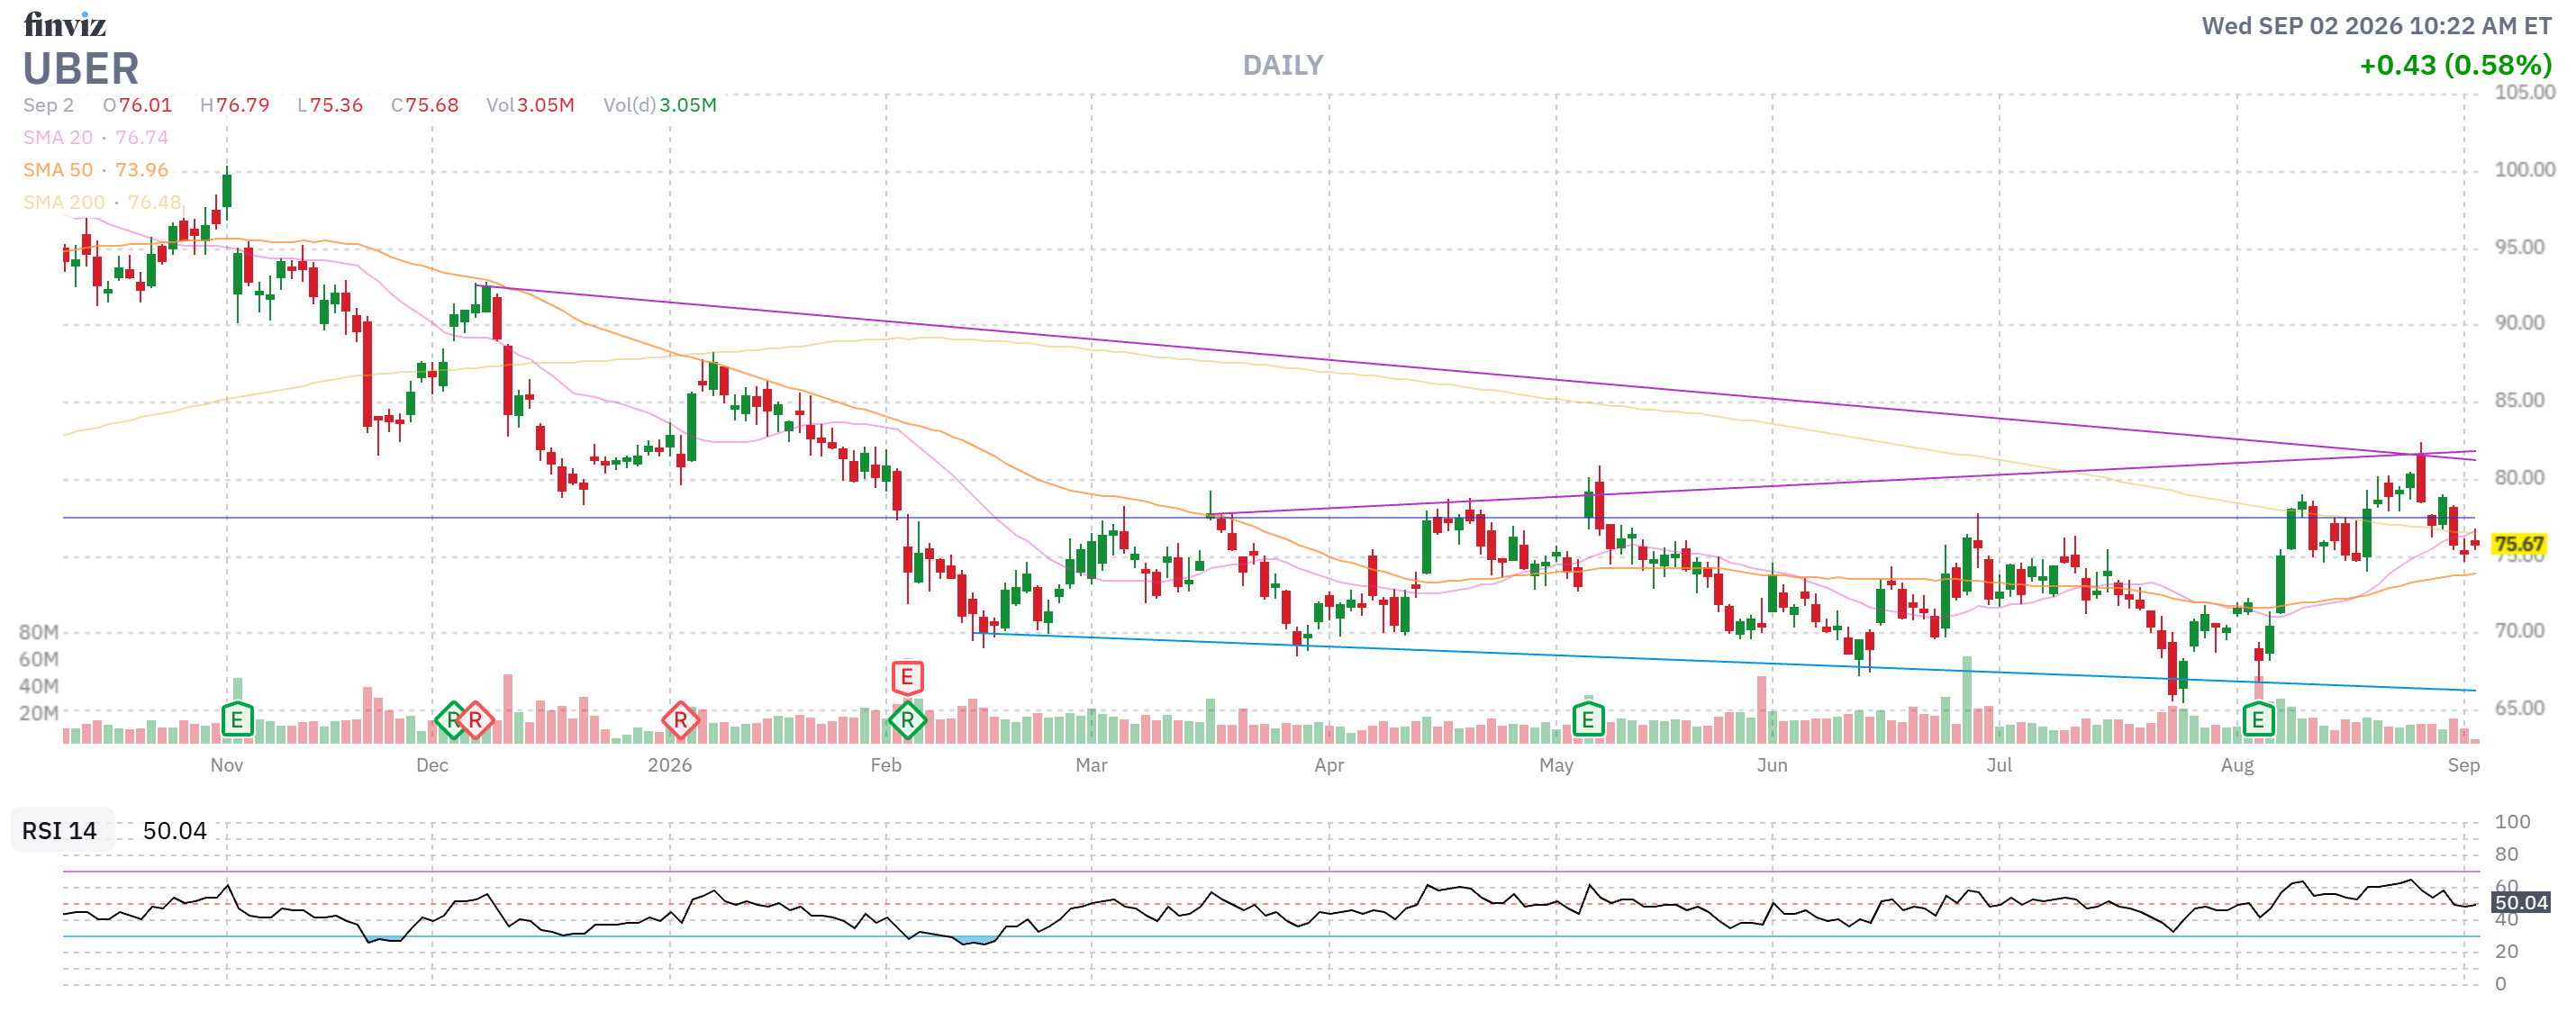Click the 85.00 price axis label
The width and height of the screenshot is (2576, 1012).
click(x=2519, y=399)
